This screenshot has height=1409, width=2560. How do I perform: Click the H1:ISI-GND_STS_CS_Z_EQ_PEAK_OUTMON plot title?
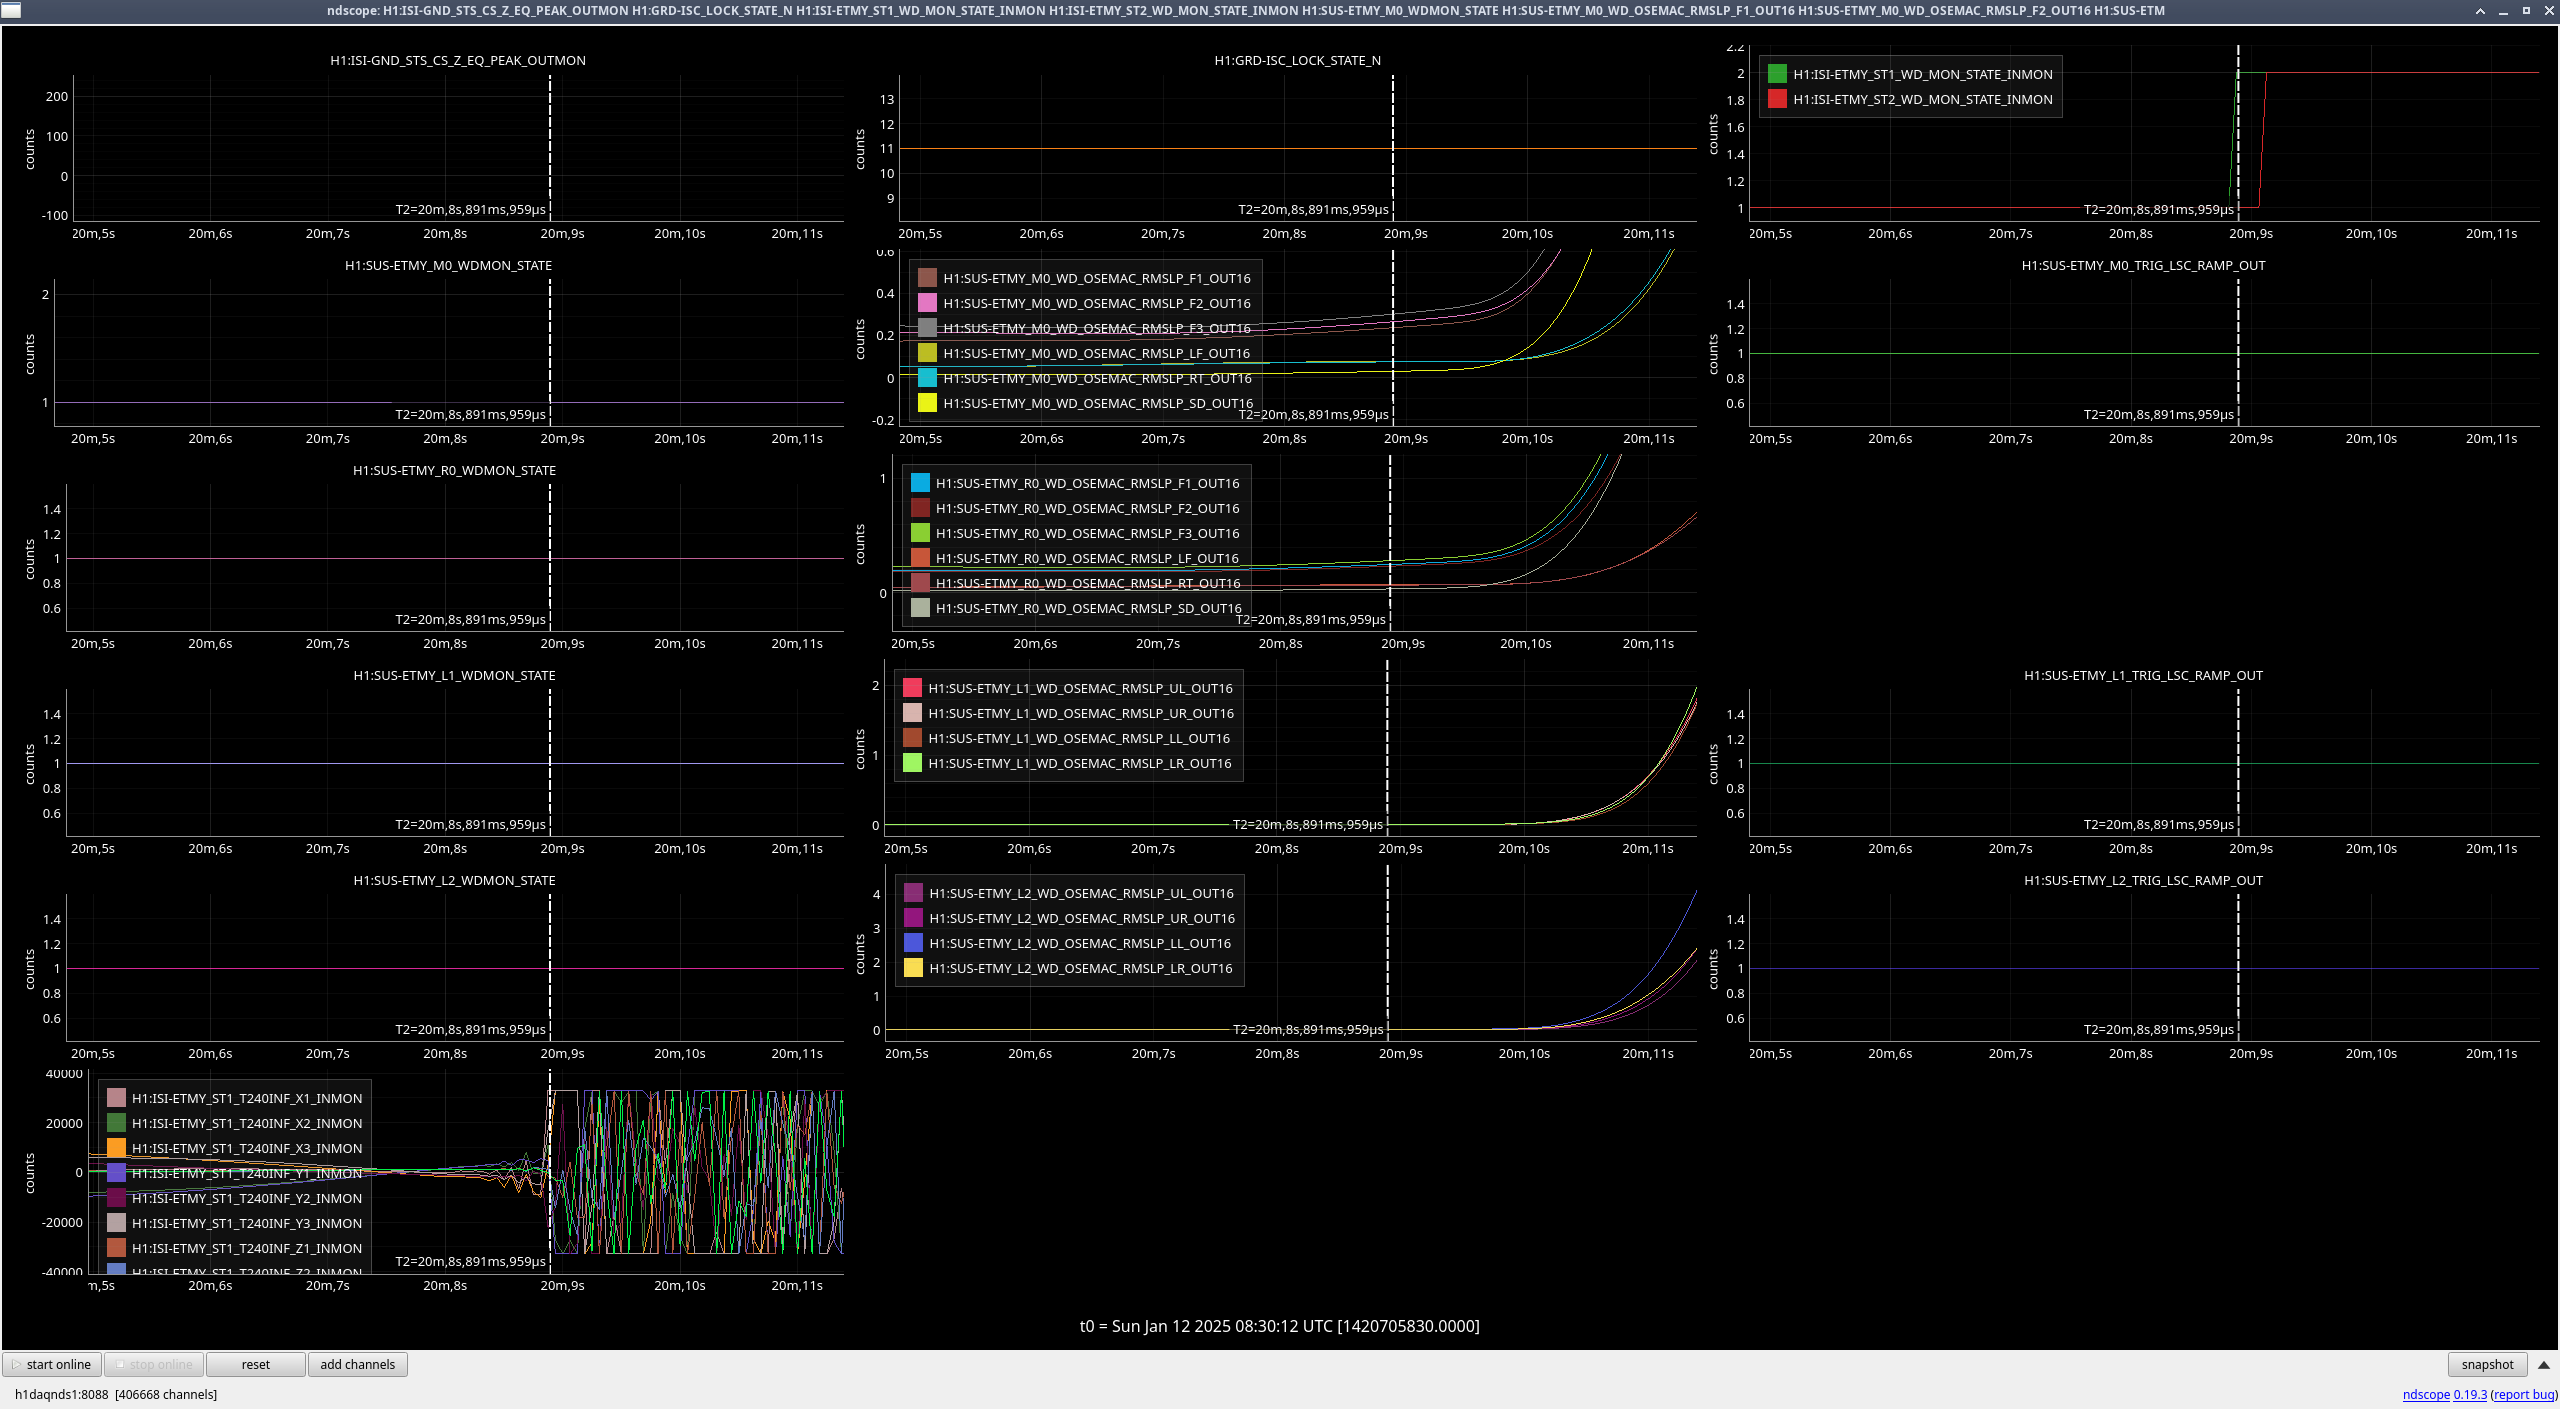click(x=458, y=60)
